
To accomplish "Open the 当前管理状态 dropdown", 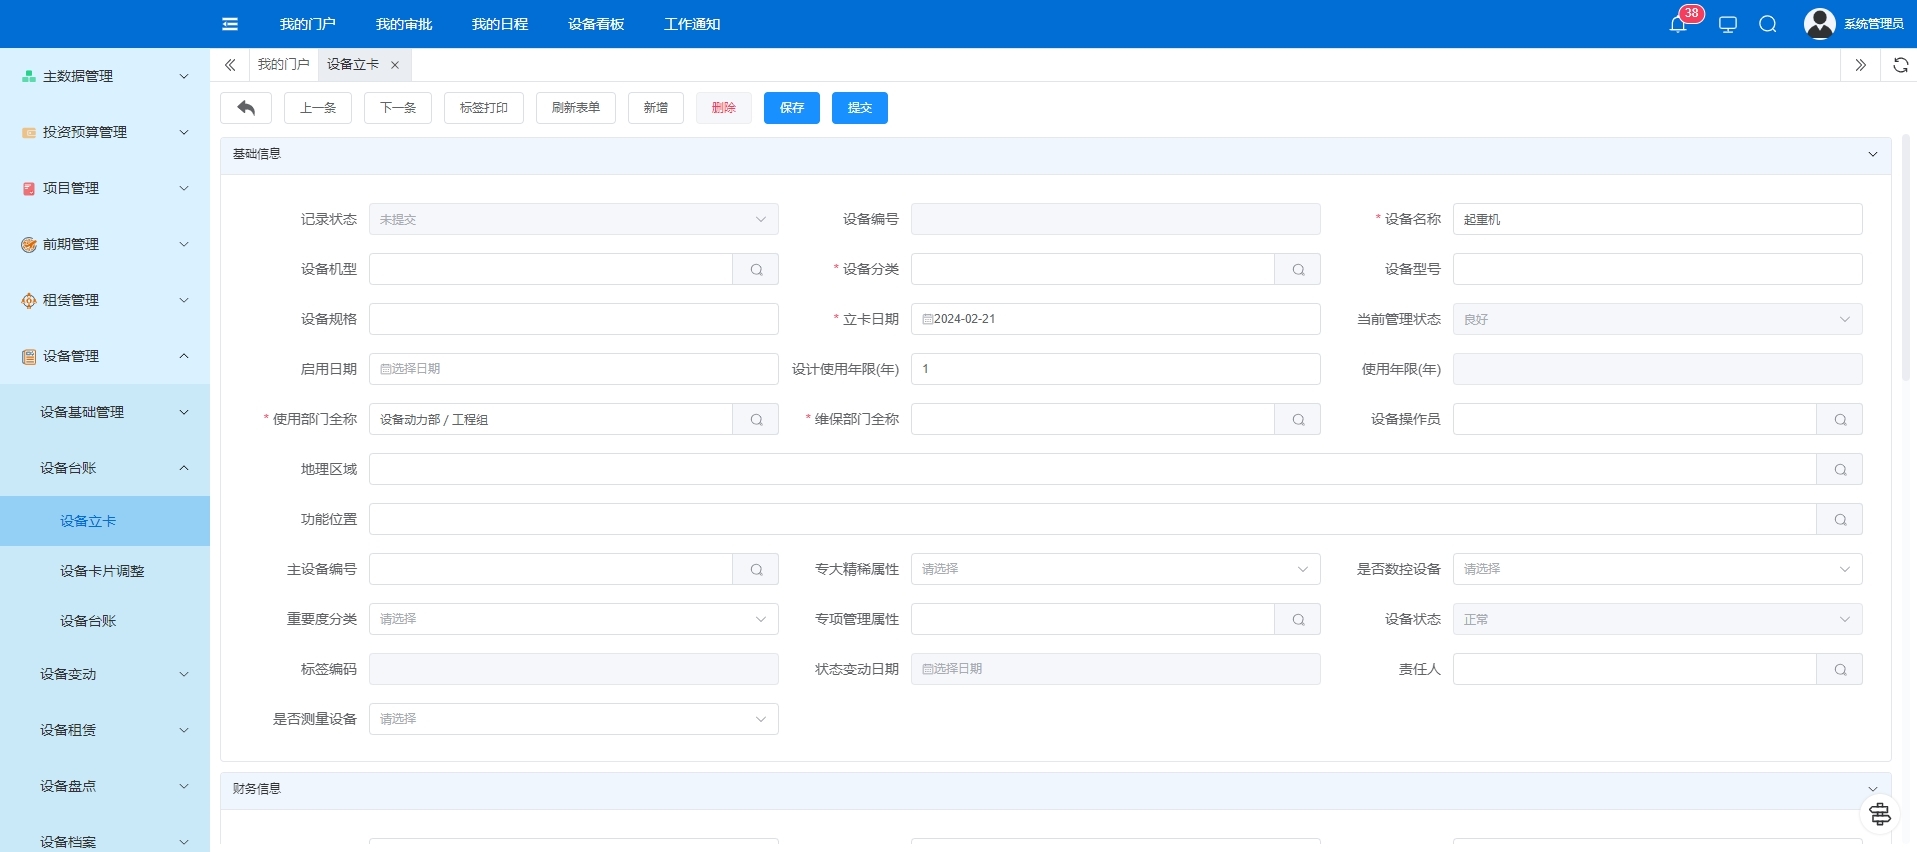I will pos(1658,319).
